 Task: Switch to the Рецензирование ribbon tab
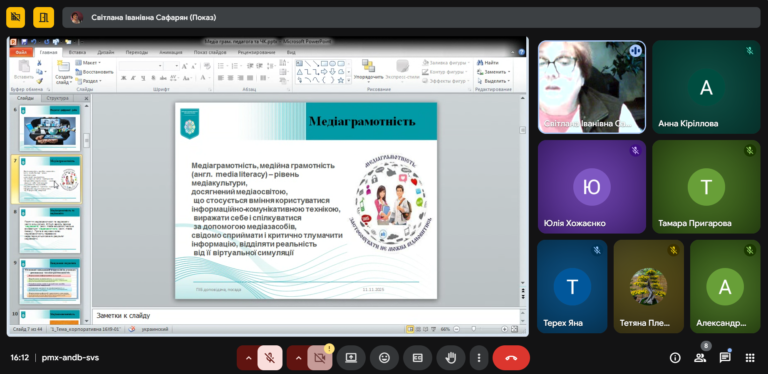(256, 52)
